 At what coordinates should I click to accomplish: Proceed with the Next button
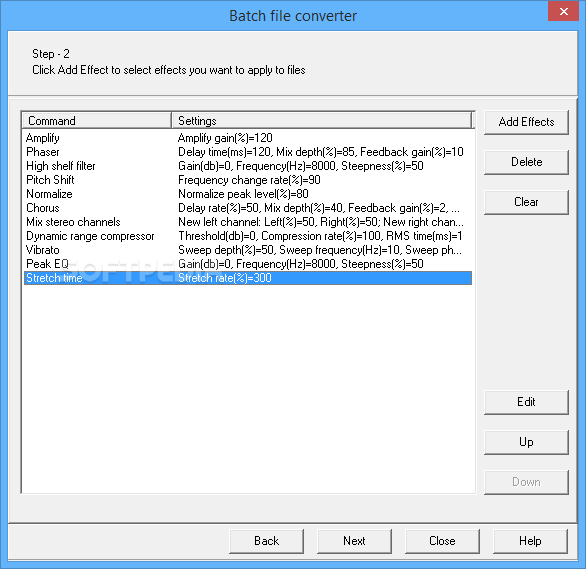pyautogui.click(x=354, y=541)
